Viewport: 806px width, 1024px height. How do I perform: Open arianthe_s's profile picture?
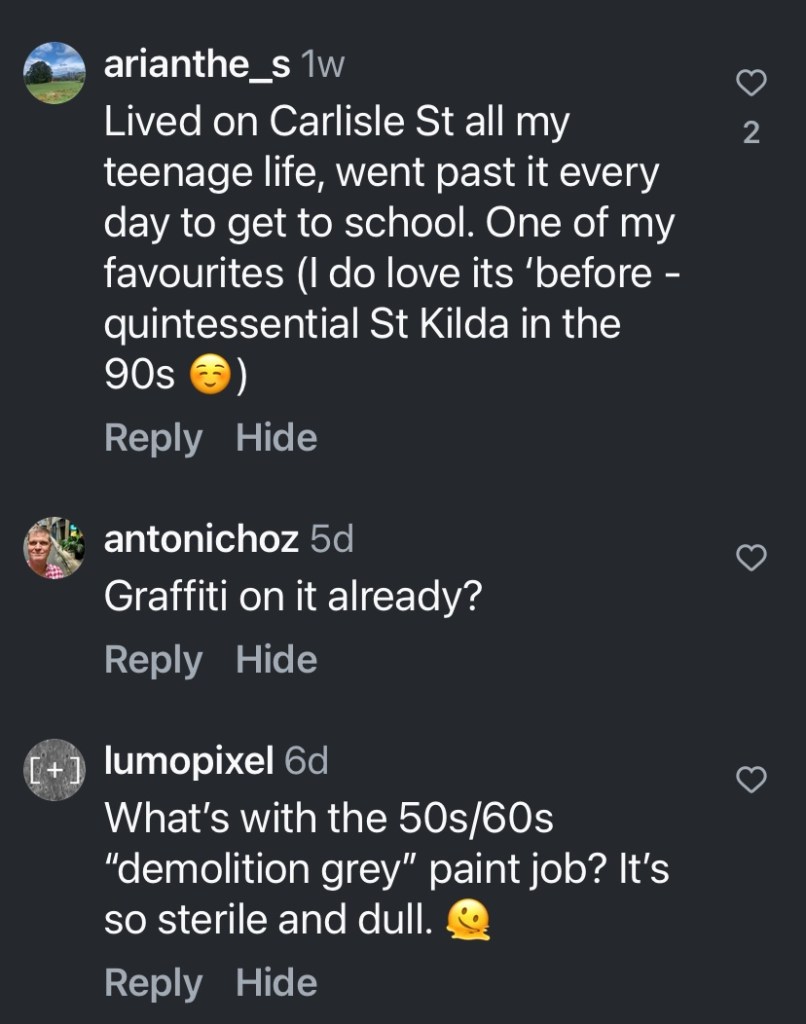pyautogui.click(x=53, y=73)
